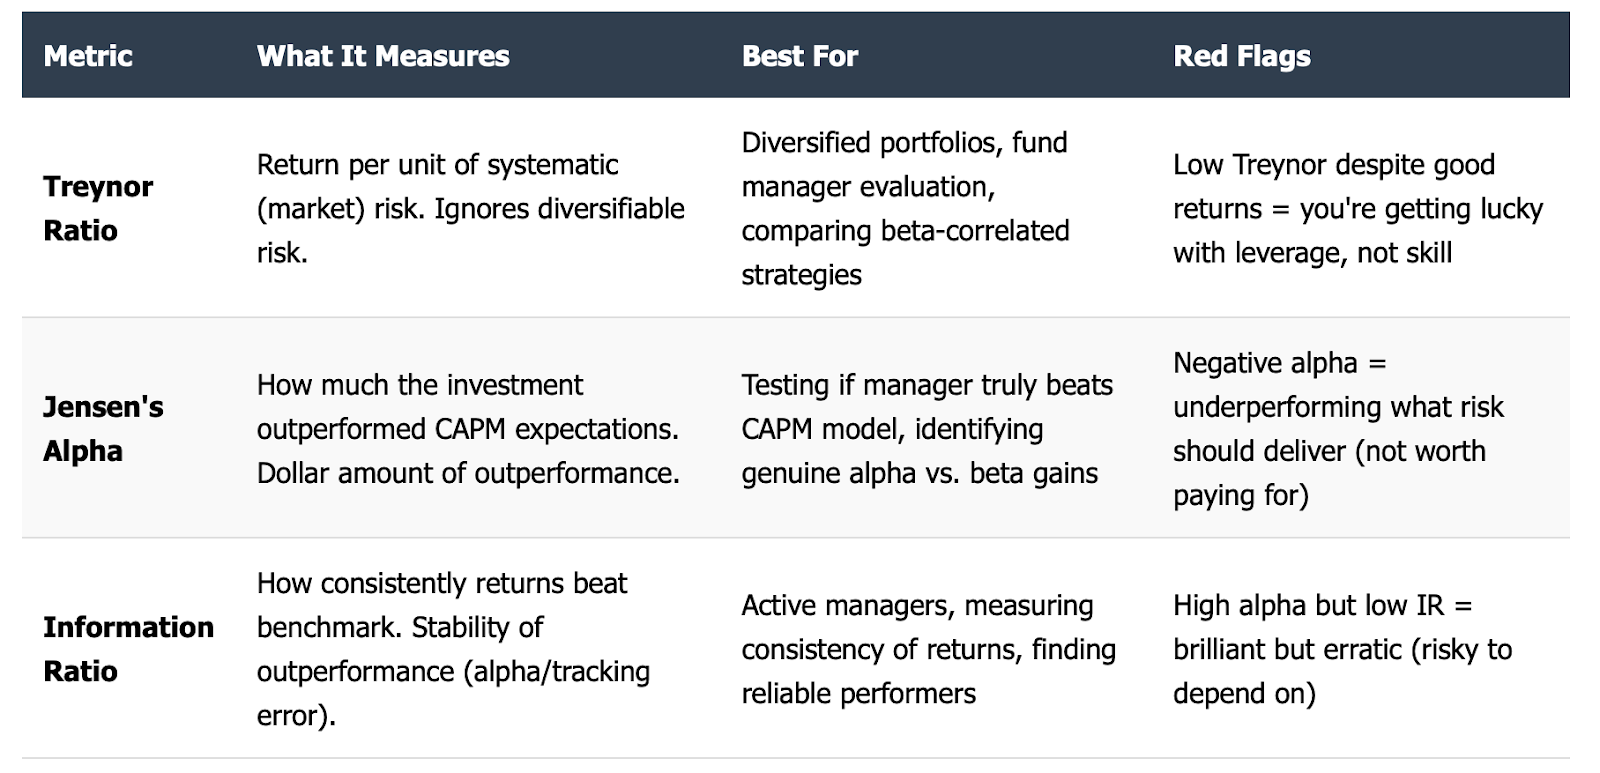1600x773 pixels.
Task: Click the Low Treynor red flag text
Action: 1358,208
